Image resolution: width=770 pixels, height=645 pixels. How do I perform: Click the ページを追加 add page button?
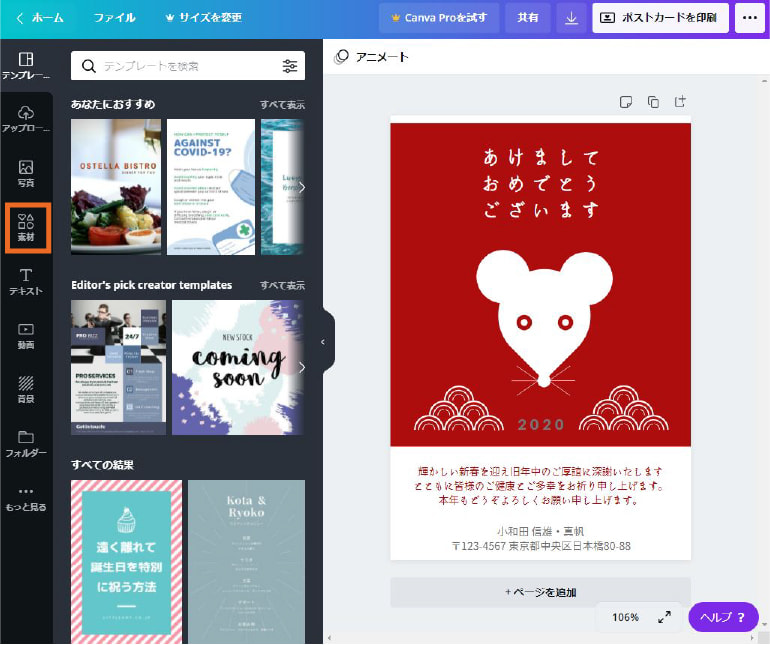tap(540, 592)
